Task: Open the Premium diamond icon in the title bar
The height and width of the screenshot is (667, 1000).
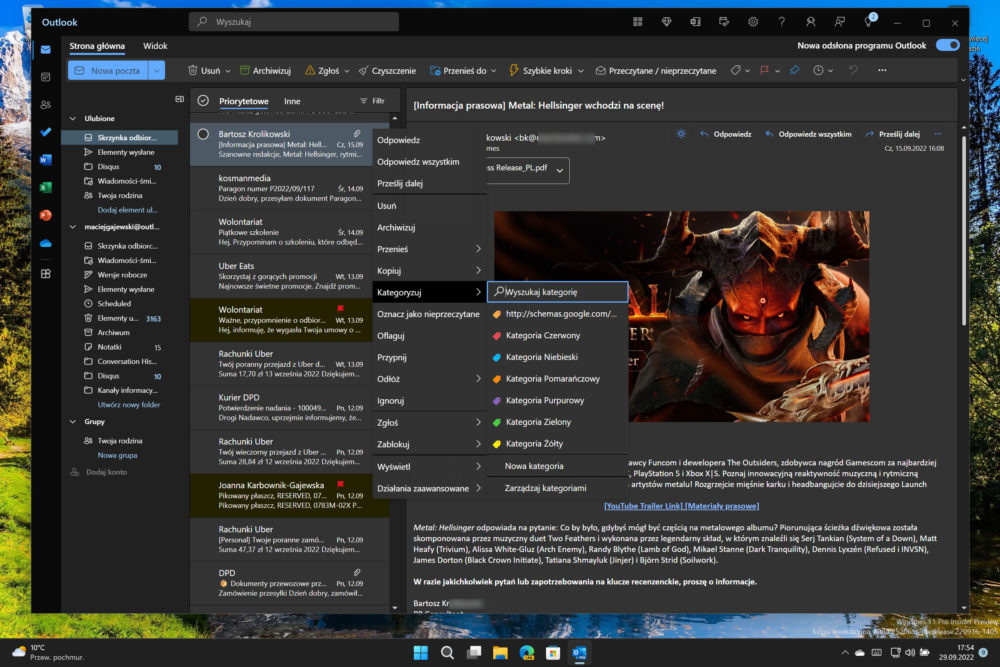Action: (x=666, y=22)
